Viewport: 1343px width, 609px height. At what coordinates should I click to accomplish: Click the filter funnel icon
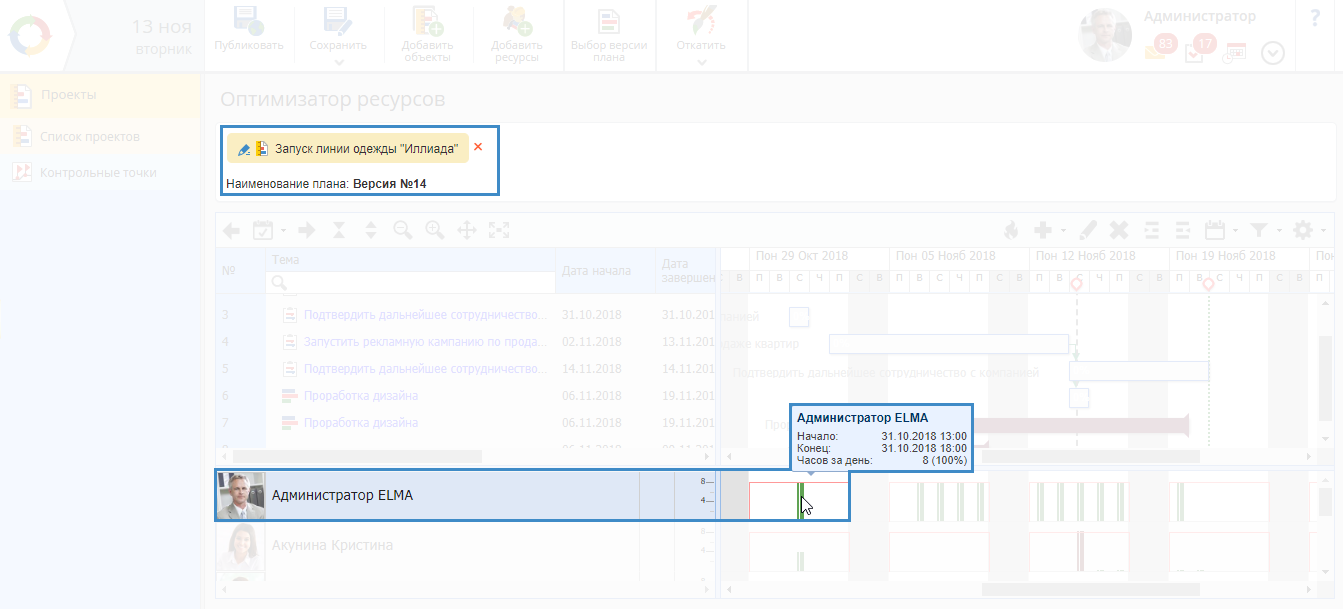1258,230
